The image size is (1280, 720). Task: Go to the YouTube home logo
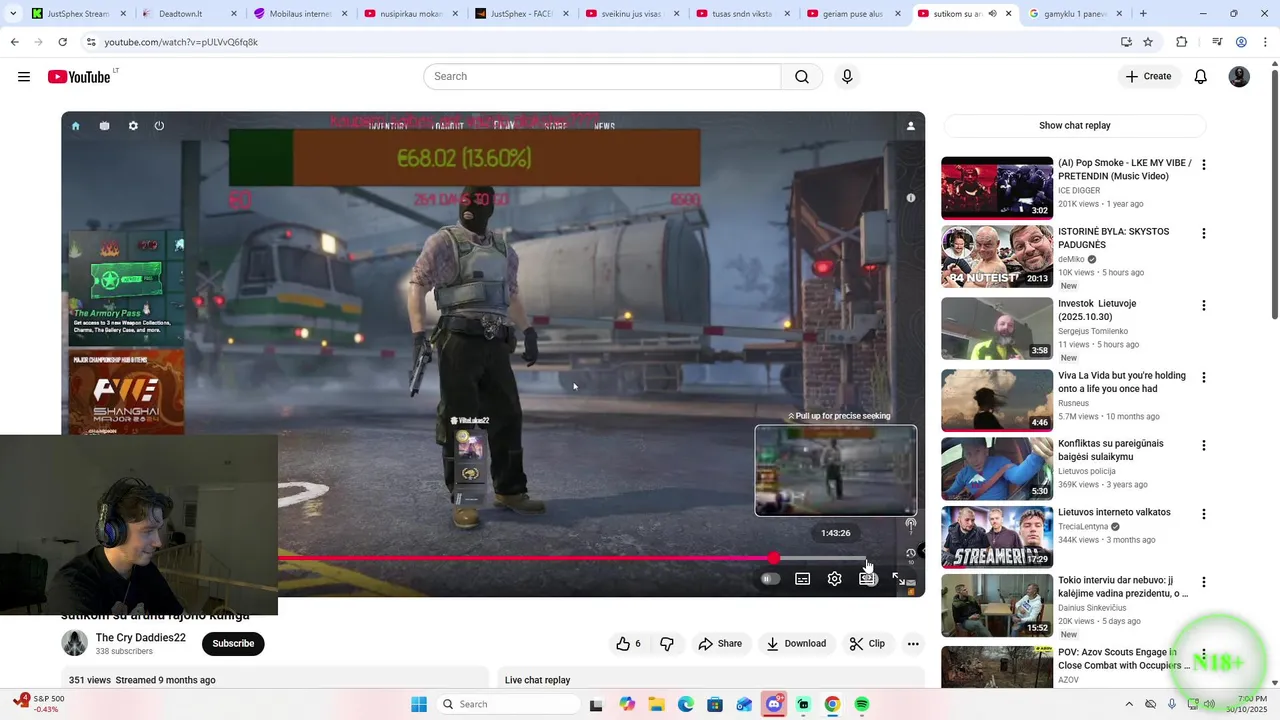tap(80, 77)
